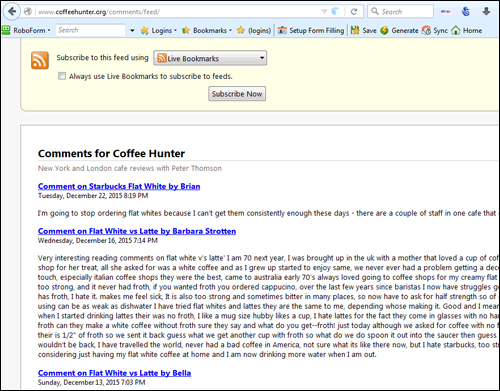Focus the RoboForm toolbar Search box
The width and height of the screenshot is (500, 391).
click(x=90, y=30)
